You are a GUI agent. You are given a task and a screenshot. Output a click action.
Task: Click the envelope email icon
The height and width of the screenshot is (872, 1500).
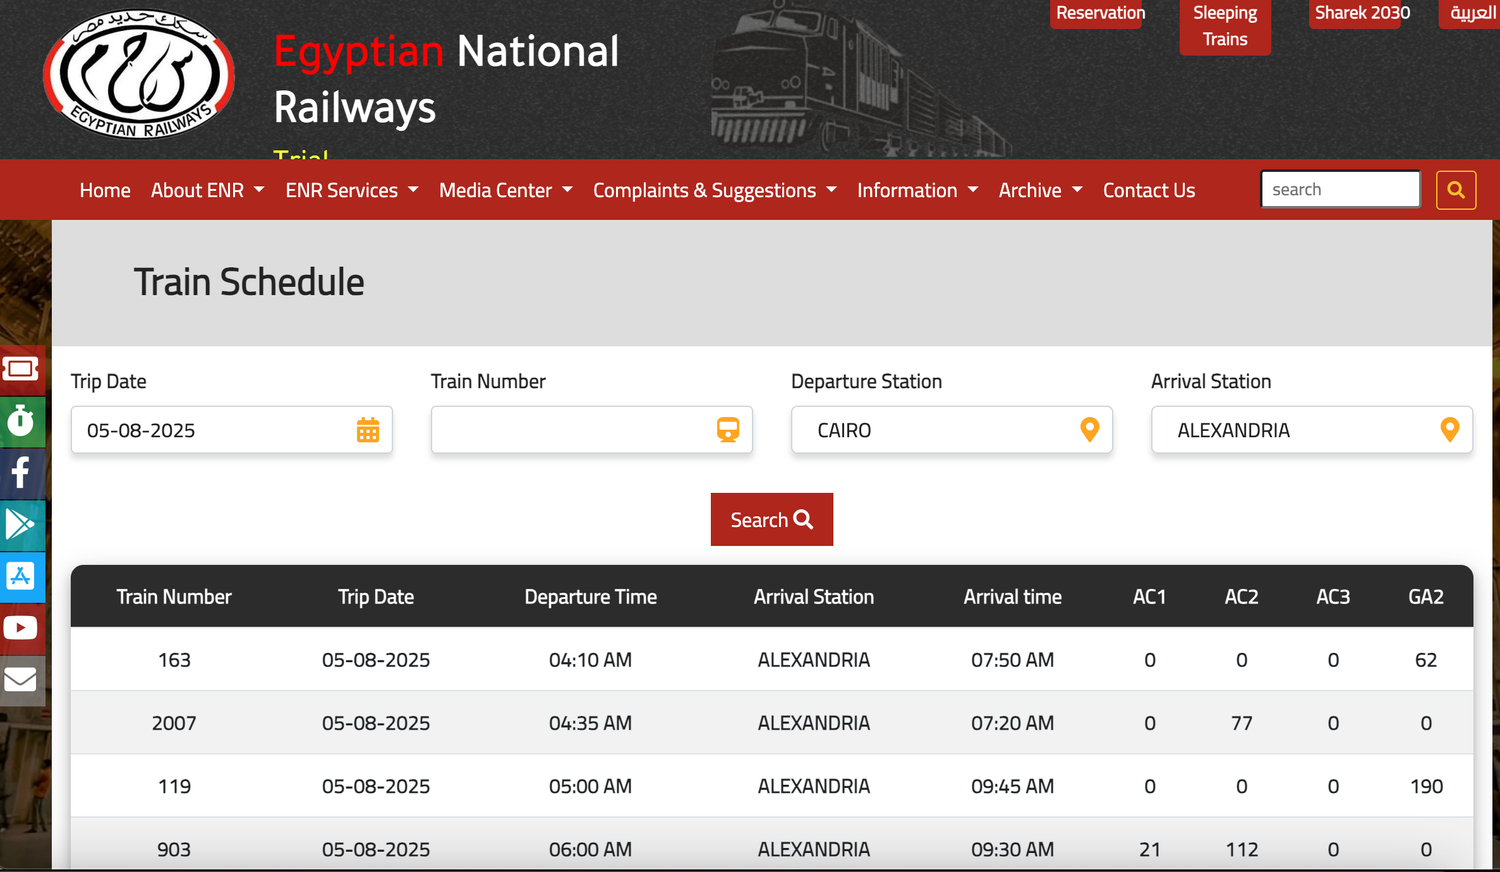click(x=22, y=679)
